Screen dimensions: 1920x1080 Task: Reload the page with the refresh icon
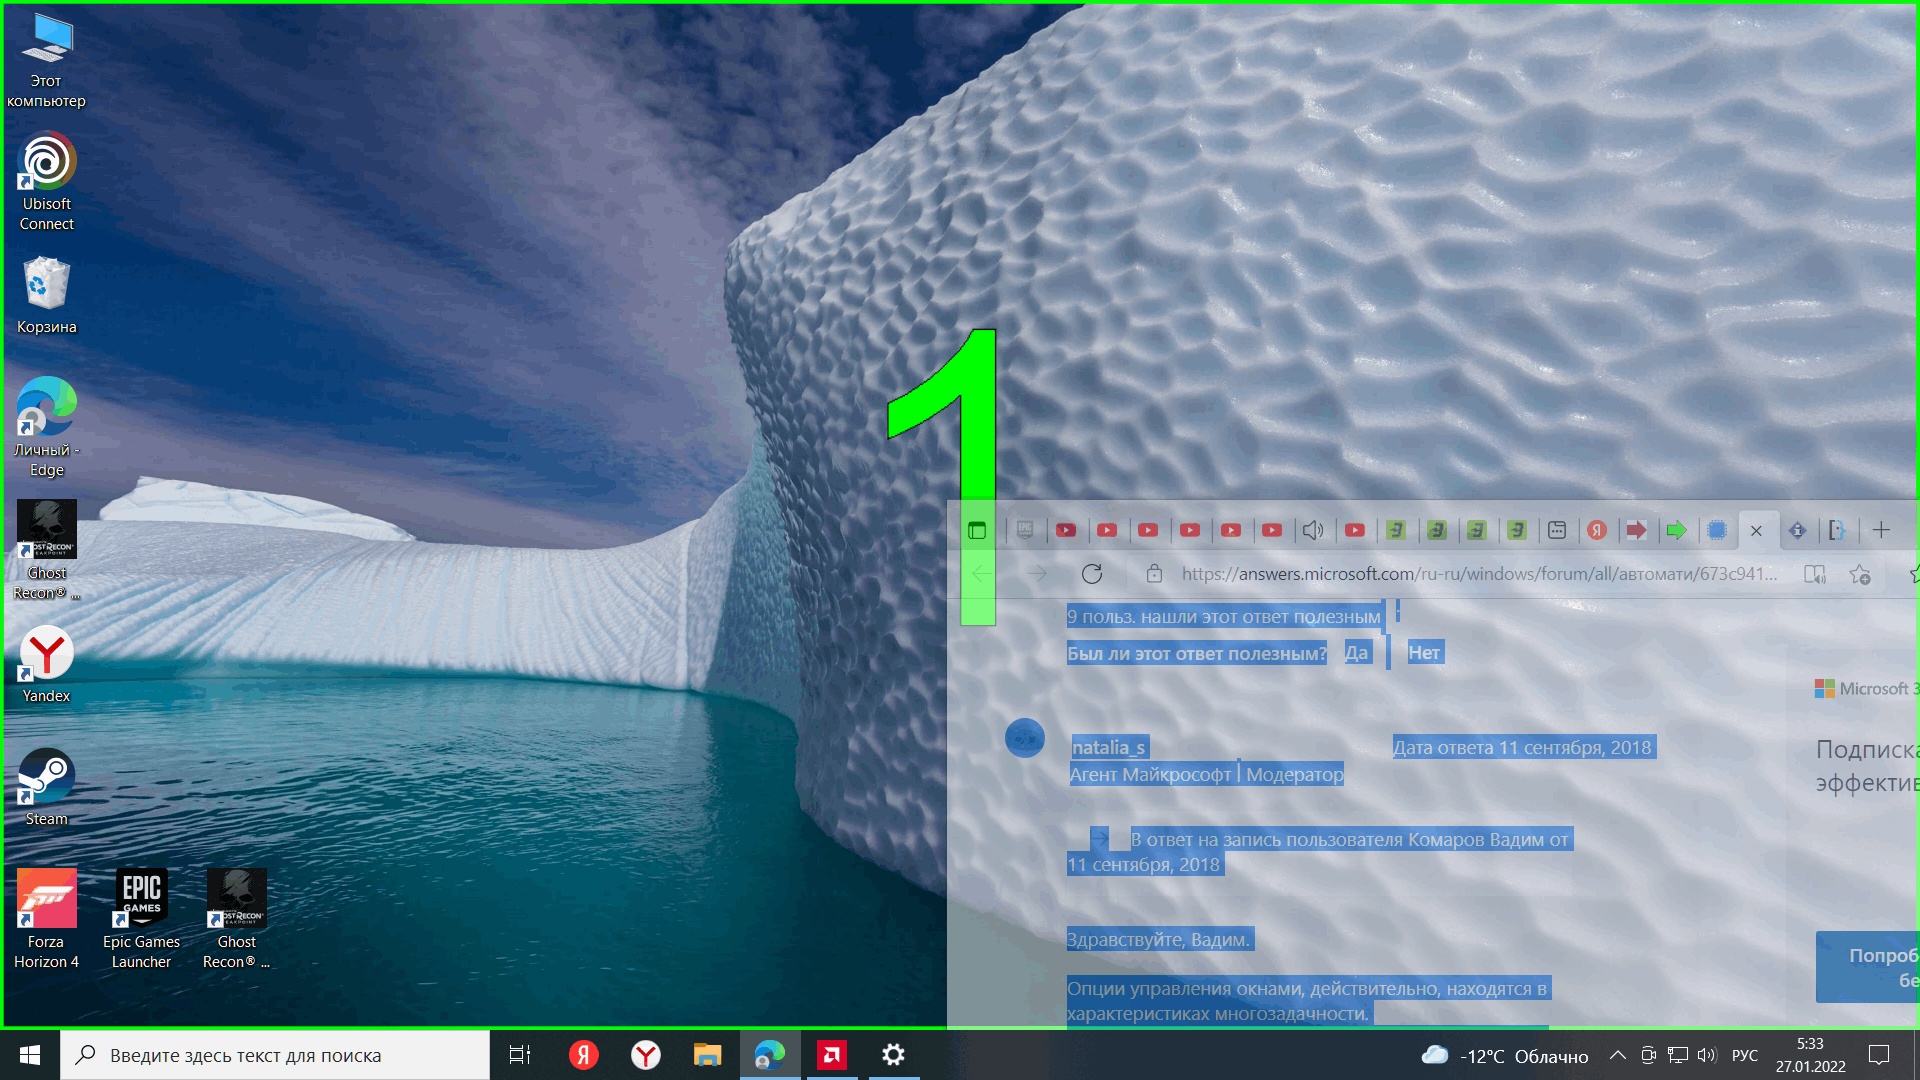(x=1092, y=574)
